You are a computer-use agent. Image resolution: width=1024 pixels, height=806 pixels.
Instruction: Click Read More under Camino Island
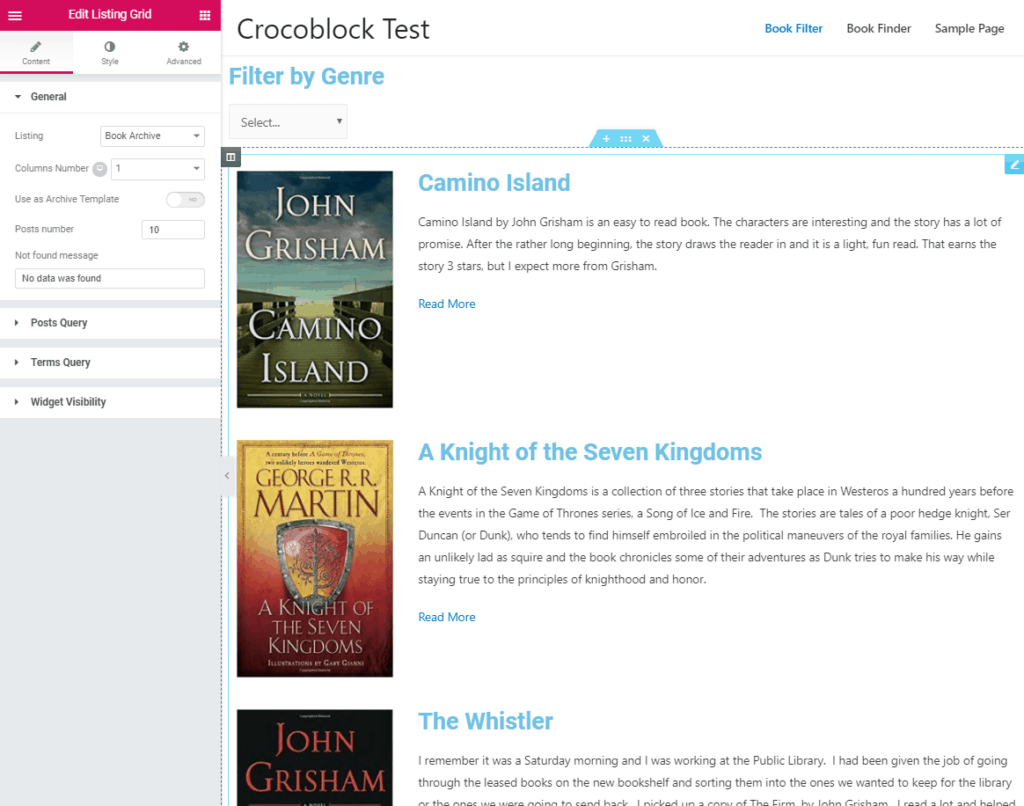[446, 303]
